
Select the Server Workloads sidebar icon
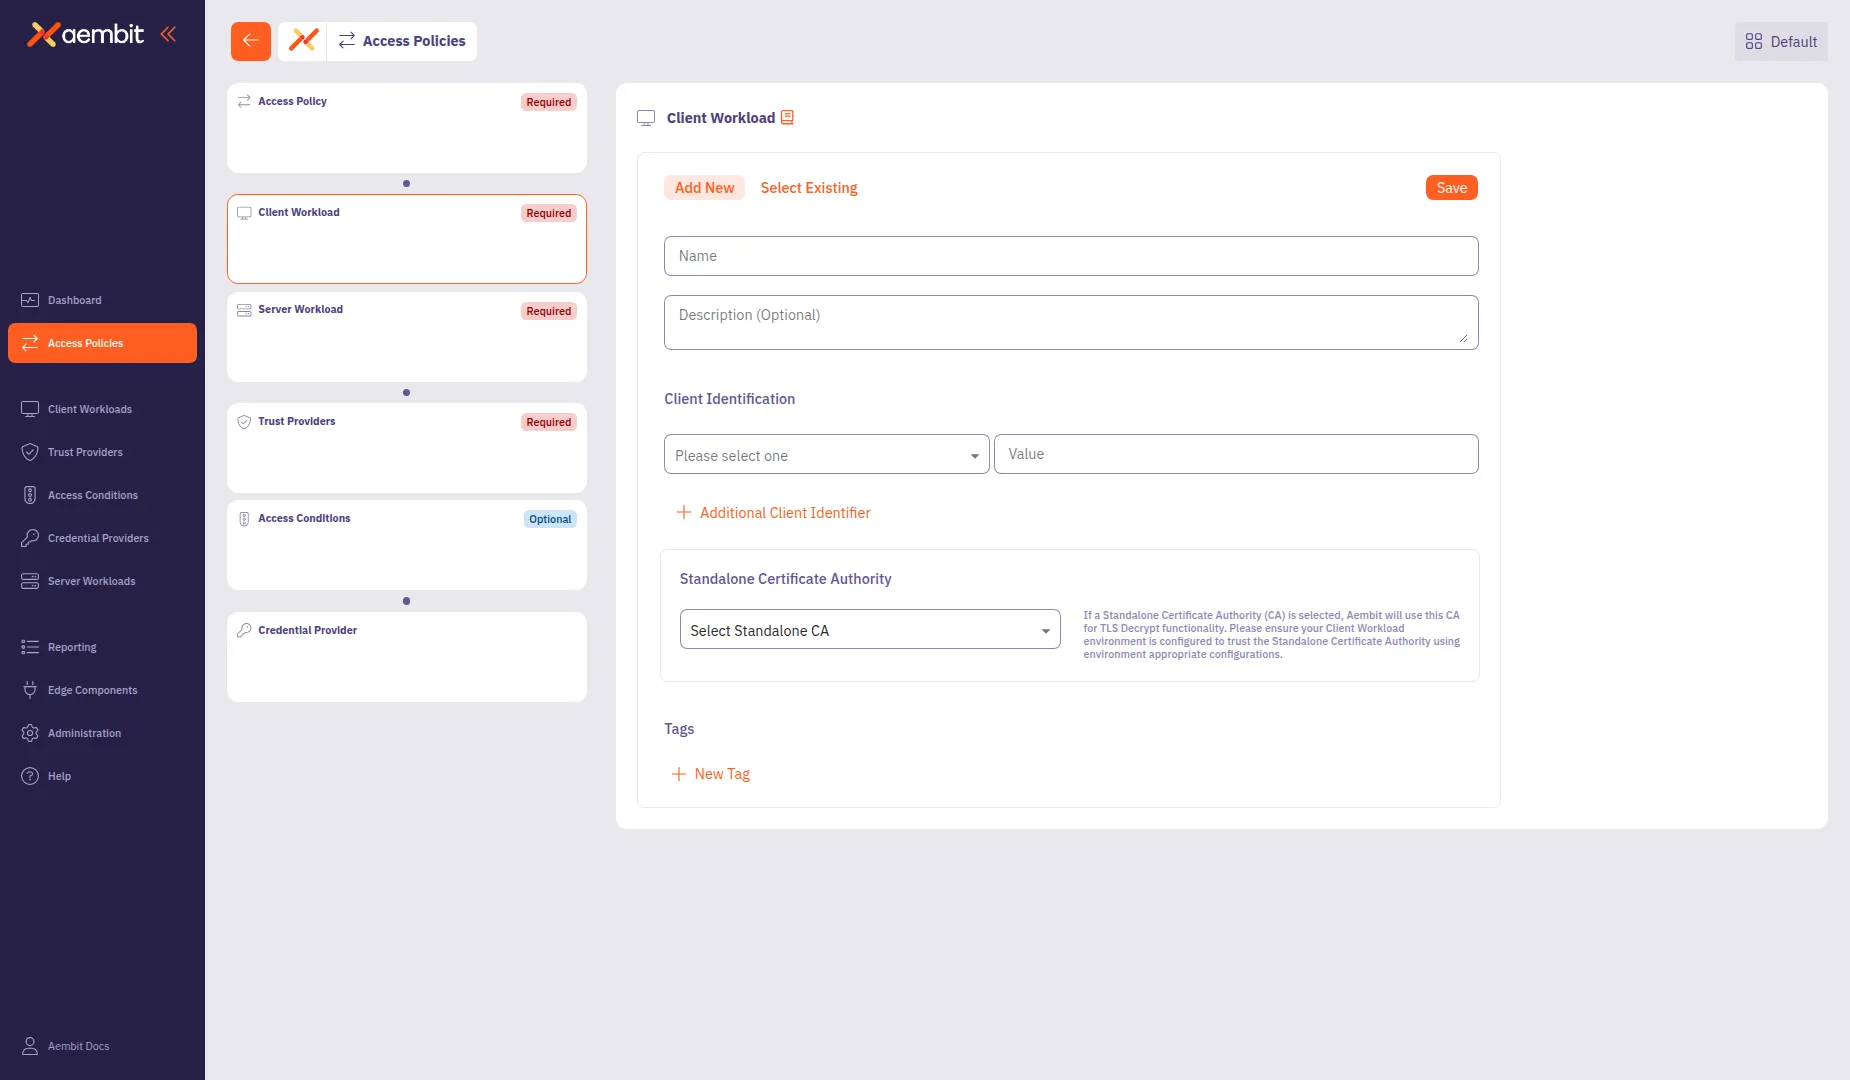[x=29, y=581]
